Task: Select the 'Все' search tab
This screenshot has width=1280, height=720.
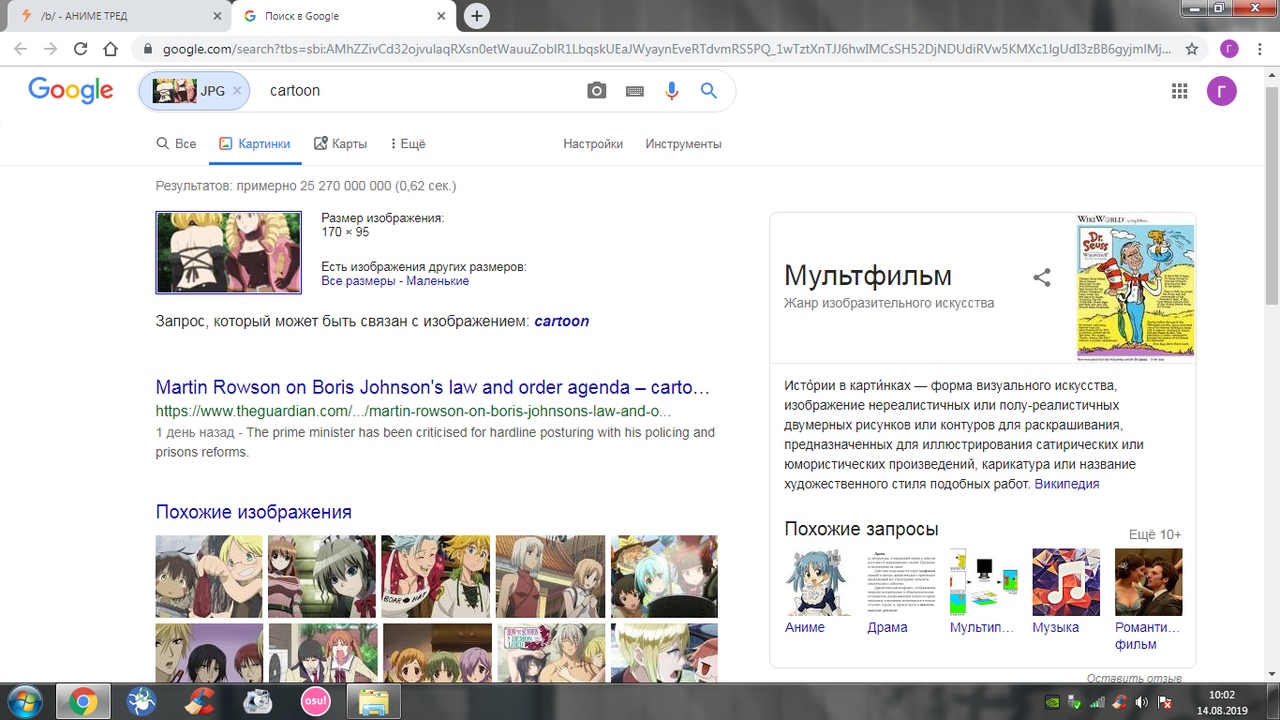Action: click(176, 144)
